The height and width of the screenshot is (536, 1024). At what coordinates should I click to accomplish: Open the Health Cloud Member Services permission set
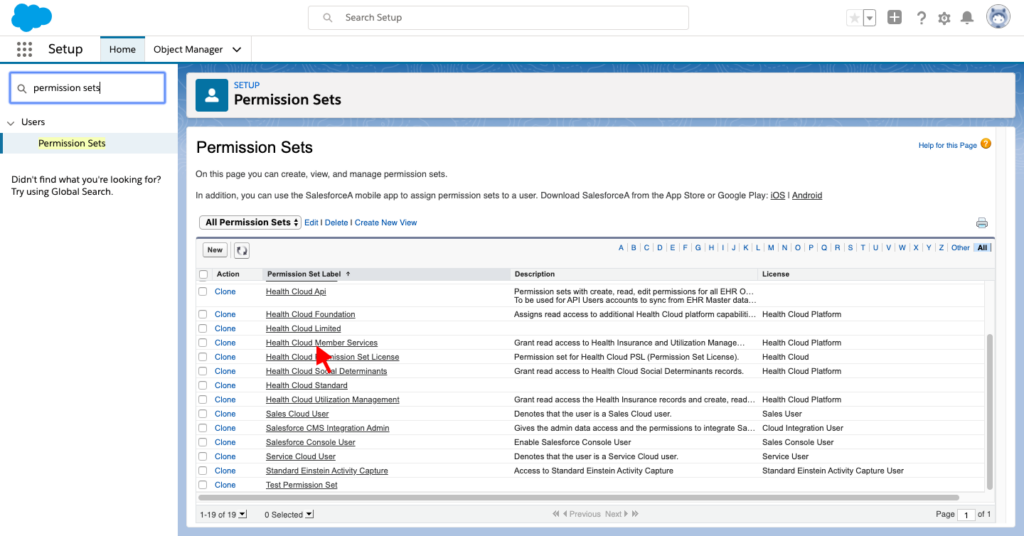click(321, 343)
